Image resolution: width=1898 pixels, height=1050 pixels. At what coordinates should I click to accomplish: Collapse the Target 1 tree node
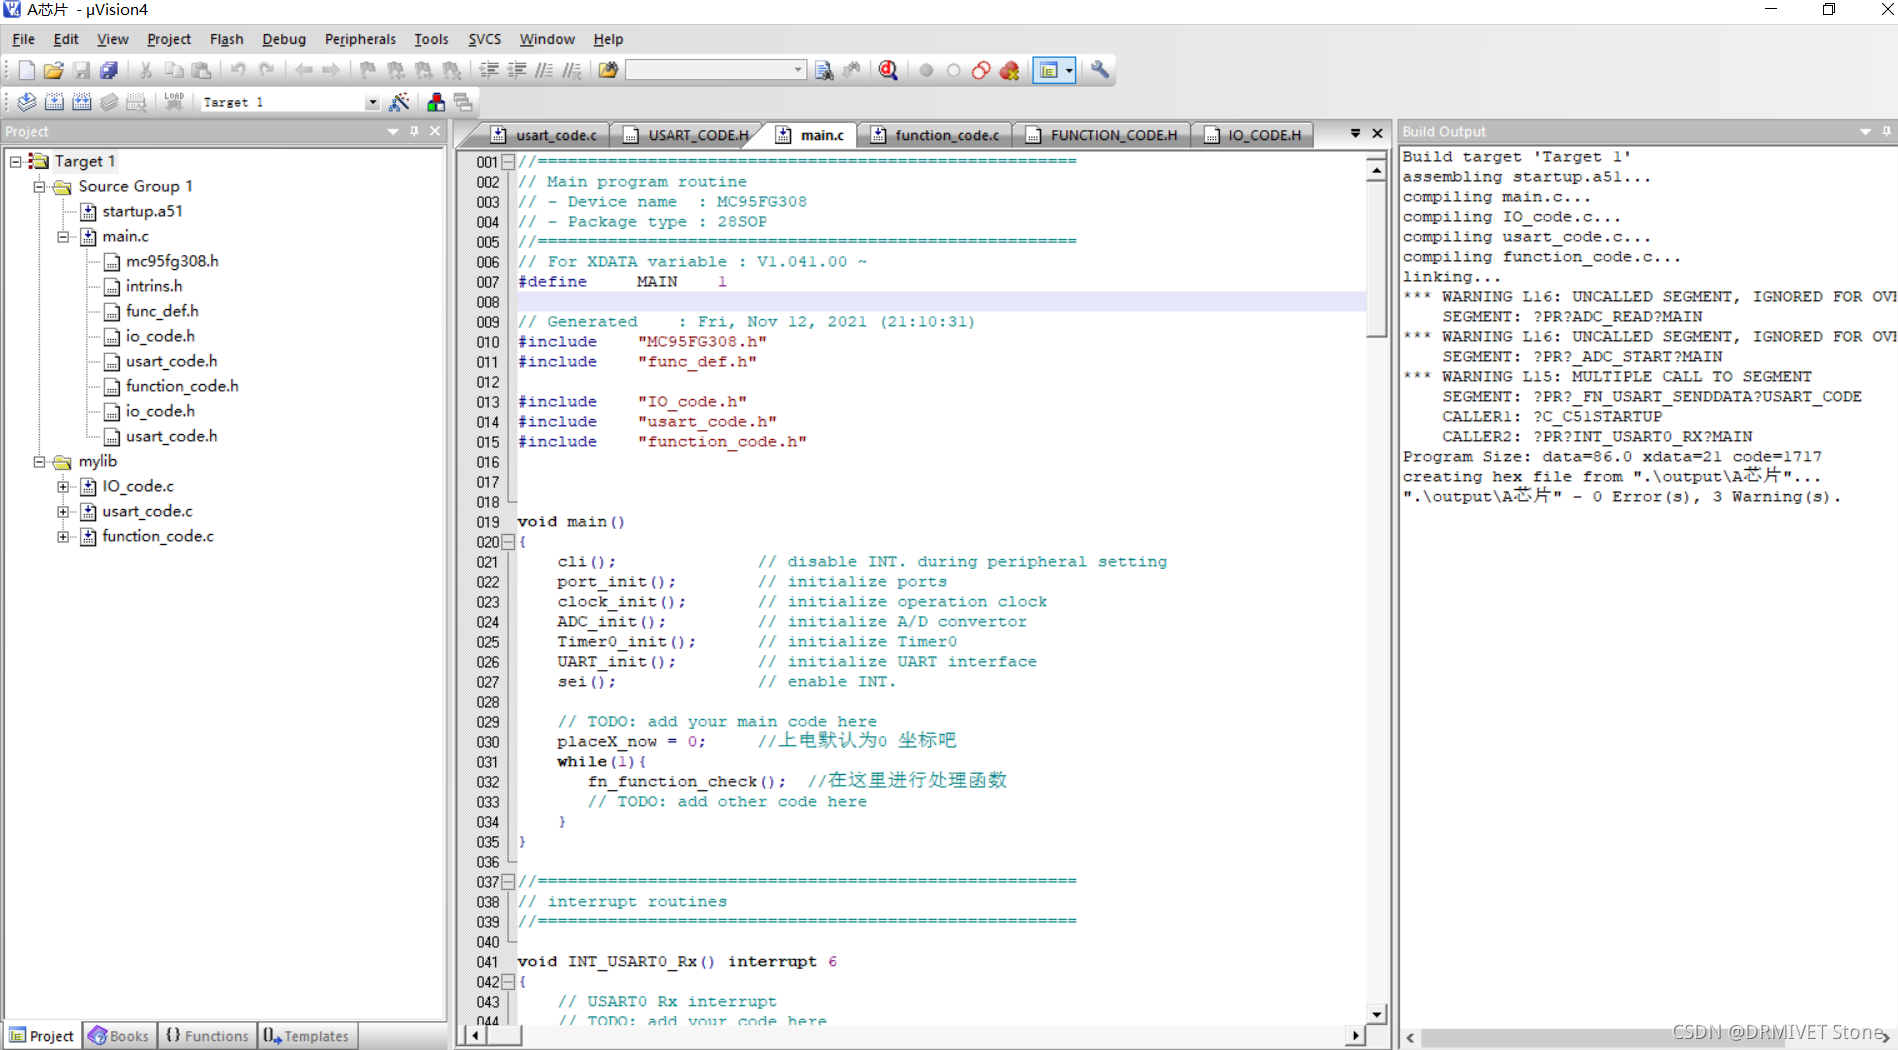coord(16,161)
